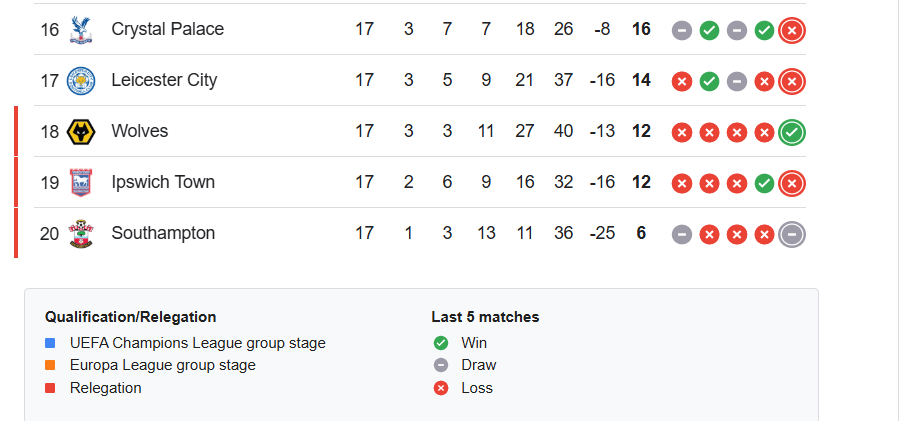Viewport: 899px width, 421px height.
Task: Open the Ipswich Town team page
Action: pyautogui.click(x=163, y=183)
